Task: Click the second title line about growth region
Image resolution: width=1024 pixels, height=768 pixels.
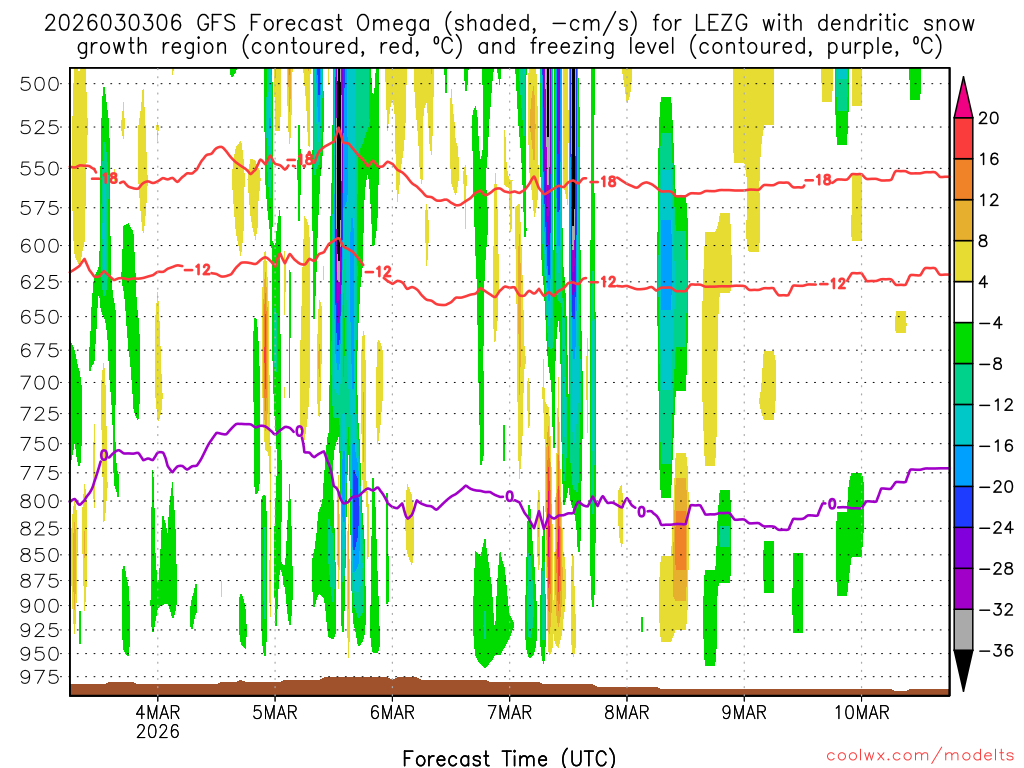Action: tap(509, 47)
